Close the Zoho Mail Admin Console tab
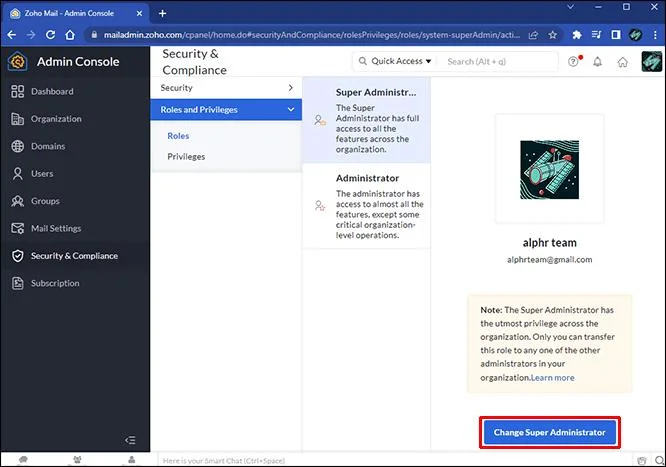This screenshot has width=666, height=467. (x=139, y=14)
